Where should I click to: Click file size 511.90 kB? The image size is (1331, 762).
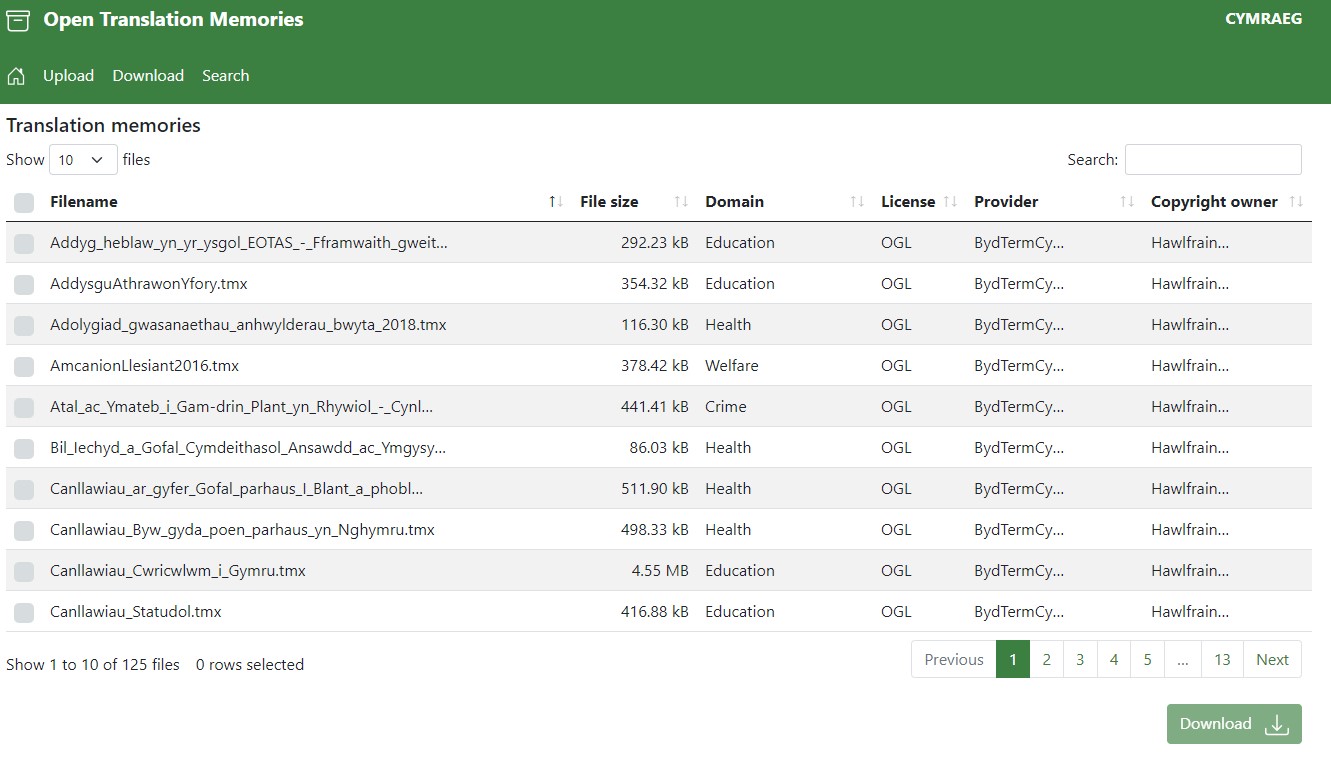coord(655,489)
